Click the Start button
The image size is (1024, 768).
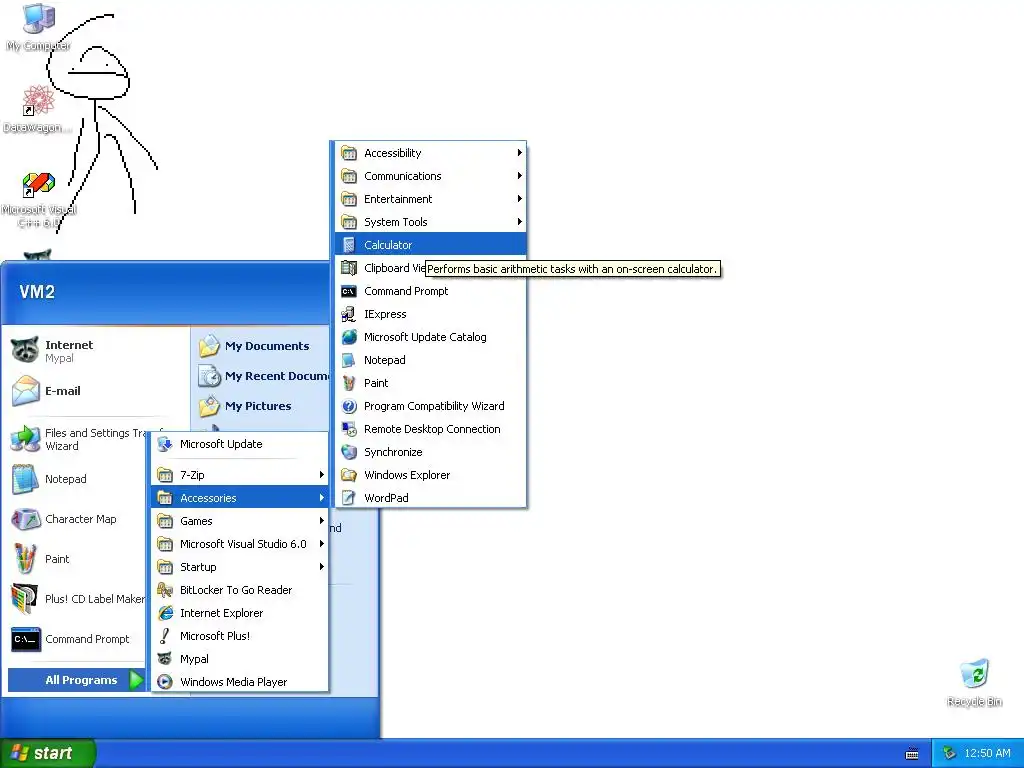(48, 753)
